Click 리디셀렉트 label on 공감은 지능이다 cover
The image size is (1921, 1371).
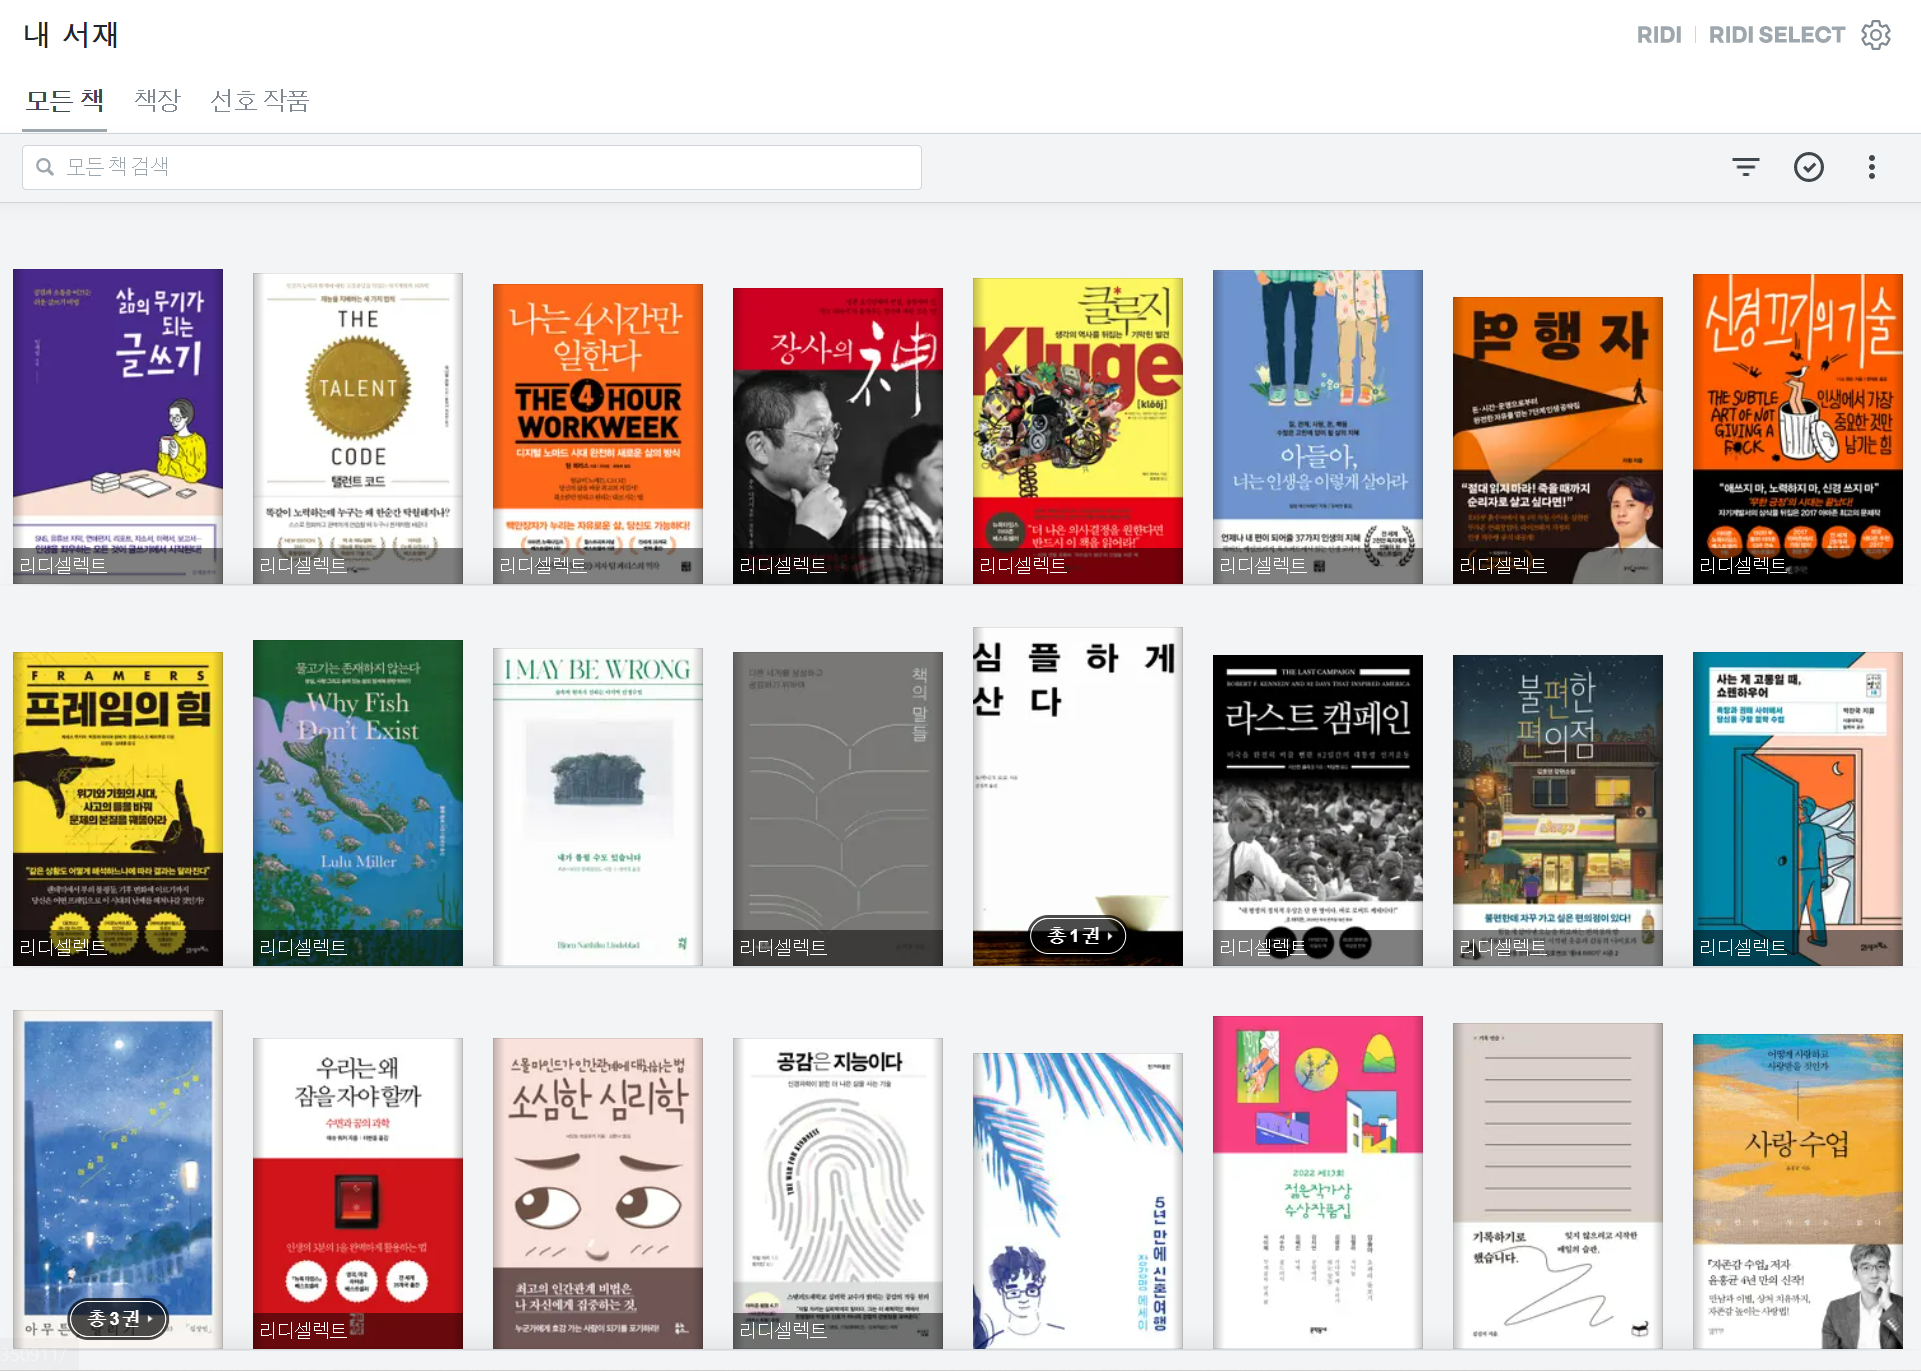click(x=783, y=1330)
